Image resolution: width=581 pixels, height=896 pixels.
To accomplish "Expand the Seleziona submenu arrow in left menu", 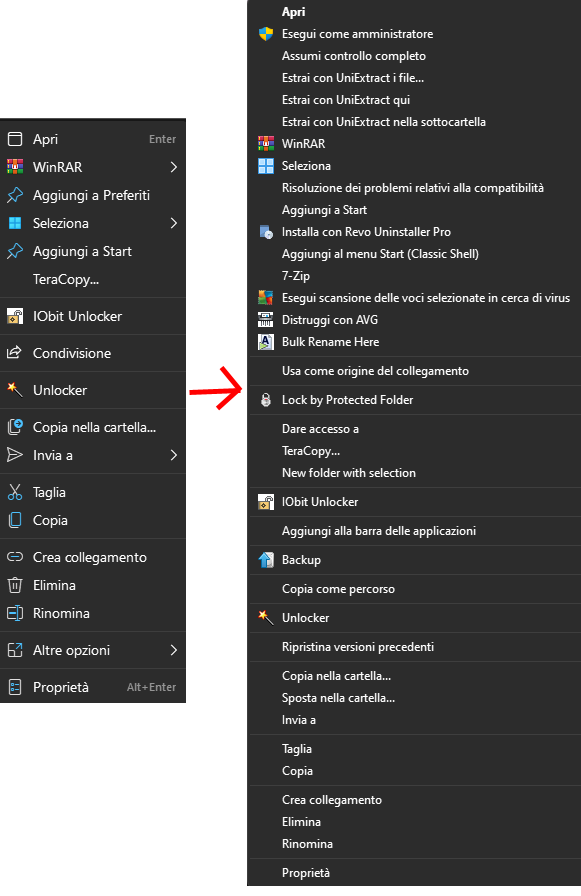I will (x=174, y=223).
